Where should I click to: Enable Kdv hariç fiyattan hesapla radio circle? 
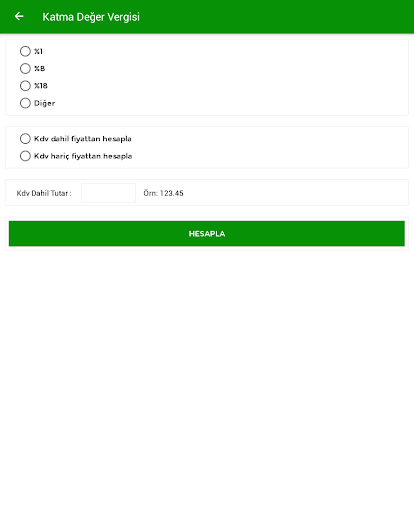(x=25, y=156)
